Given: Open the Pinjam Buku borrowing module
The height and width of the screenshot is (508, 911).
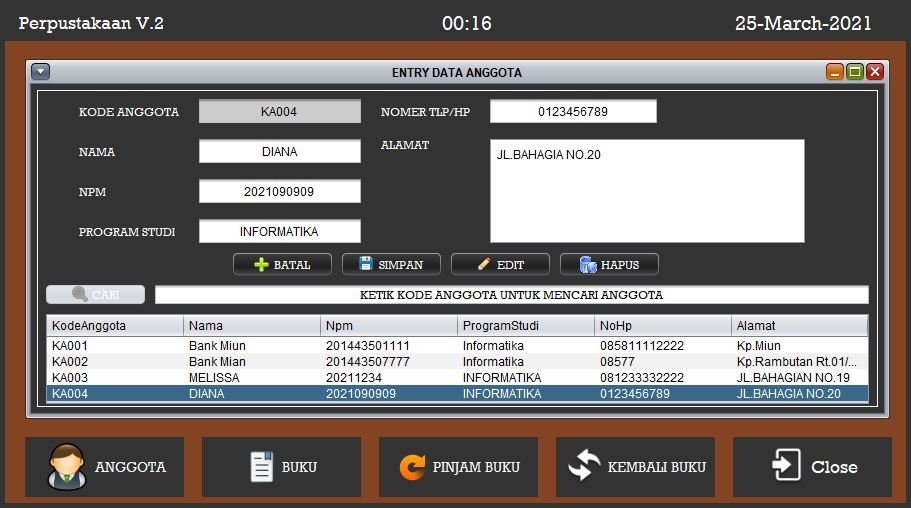Looking at the screenshot, I should [458, 467].
